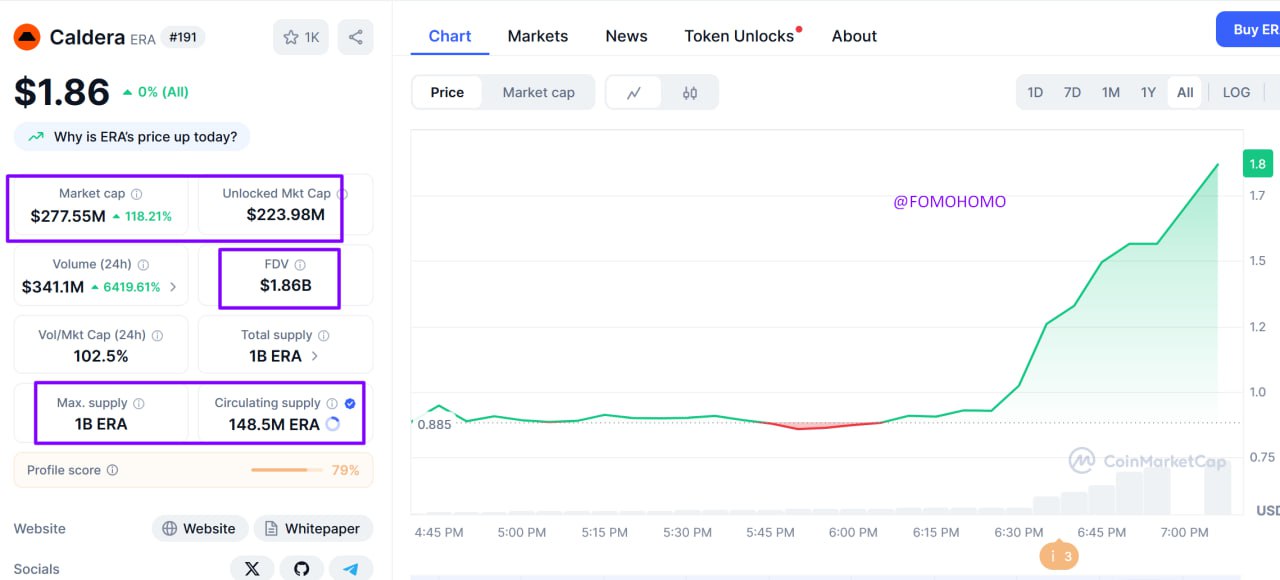Click the Buy ERA button
Image resolution: width=1280 pixels, height=580 pixels.
point(1248,29)
